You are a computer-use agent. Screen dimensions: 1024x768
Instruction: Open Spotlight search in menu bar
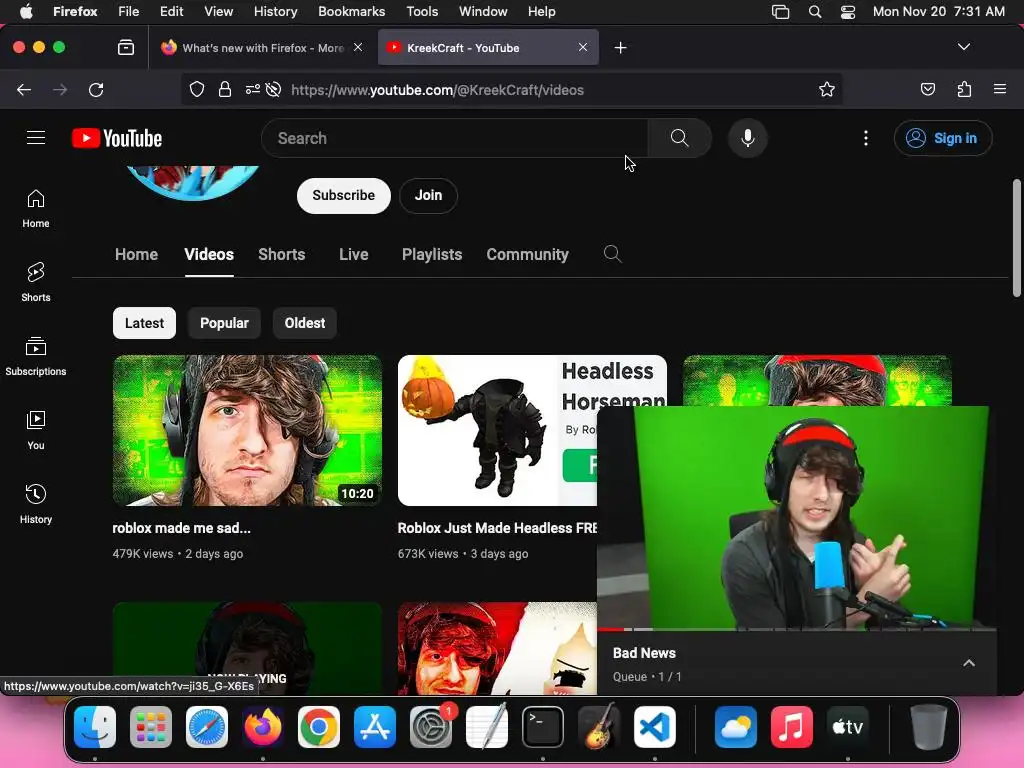coord(814,12)
